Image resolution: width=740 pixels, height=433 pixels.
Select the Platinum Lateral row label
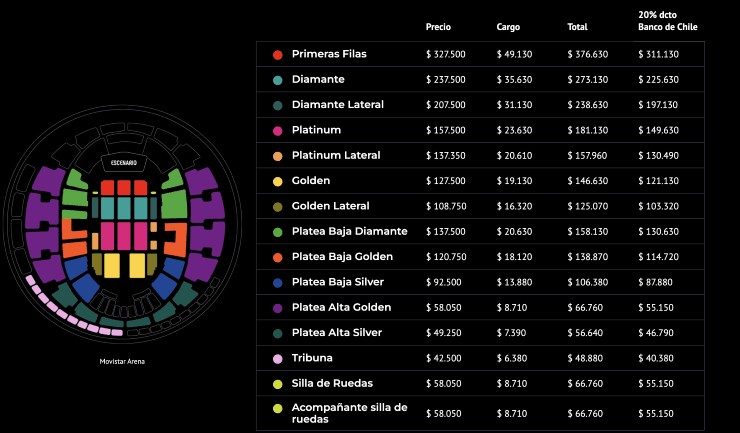(x=337, y=155)
